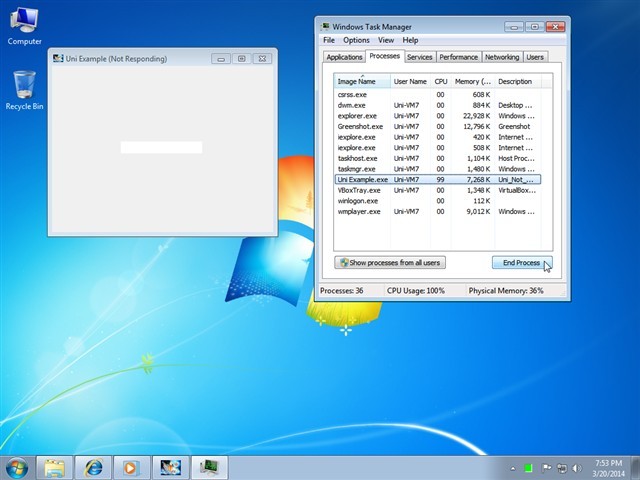Launch Internet Explorer from the taskbar
Viewport: 640px width, 480px height.
click(x=94, y=467)
